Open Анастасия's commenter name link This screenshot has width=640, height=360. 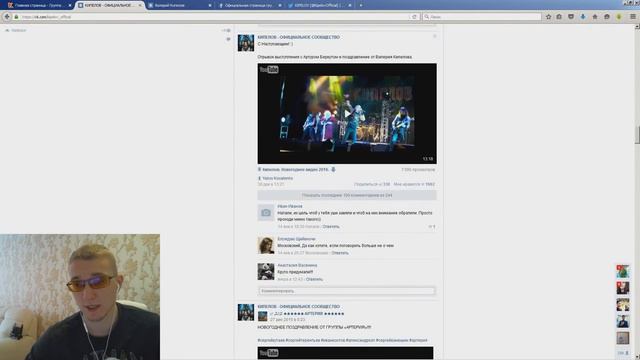(x=297, y=265)
